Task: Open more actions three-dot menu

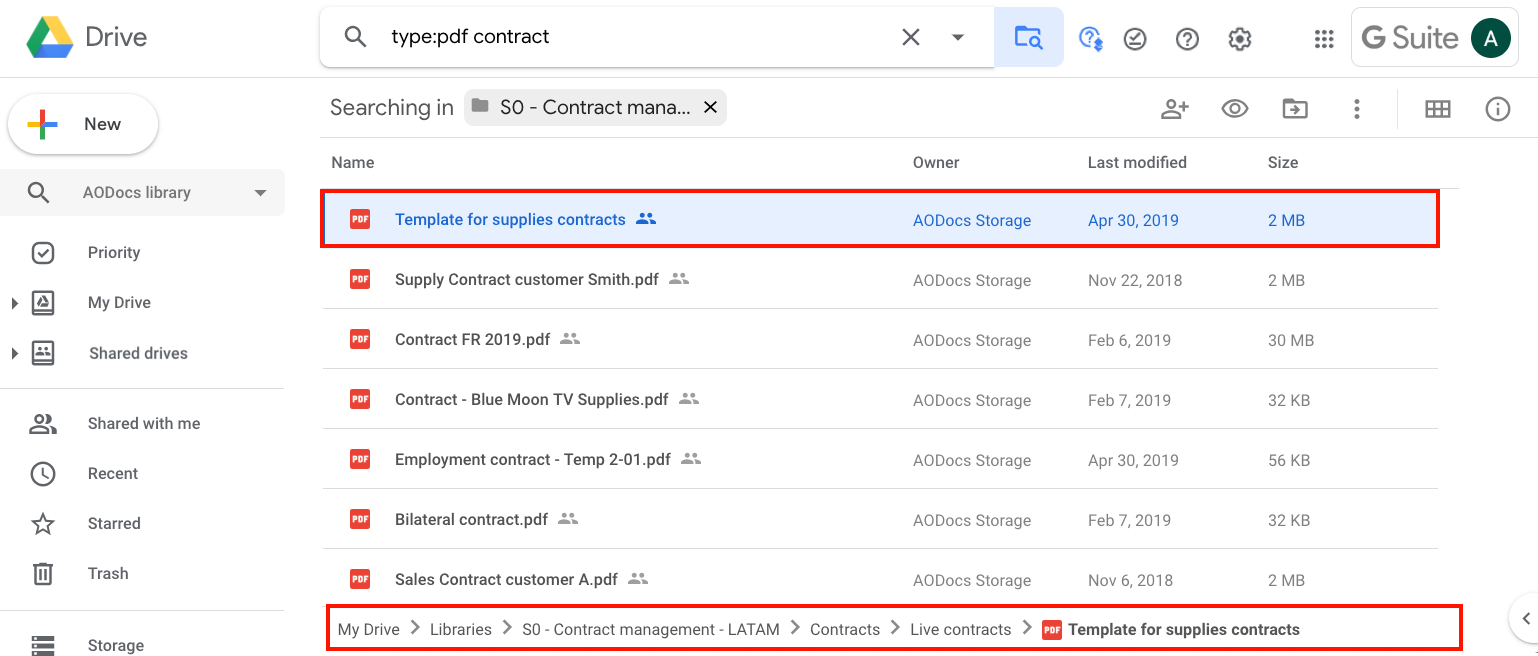Action: coord(1357,108)
